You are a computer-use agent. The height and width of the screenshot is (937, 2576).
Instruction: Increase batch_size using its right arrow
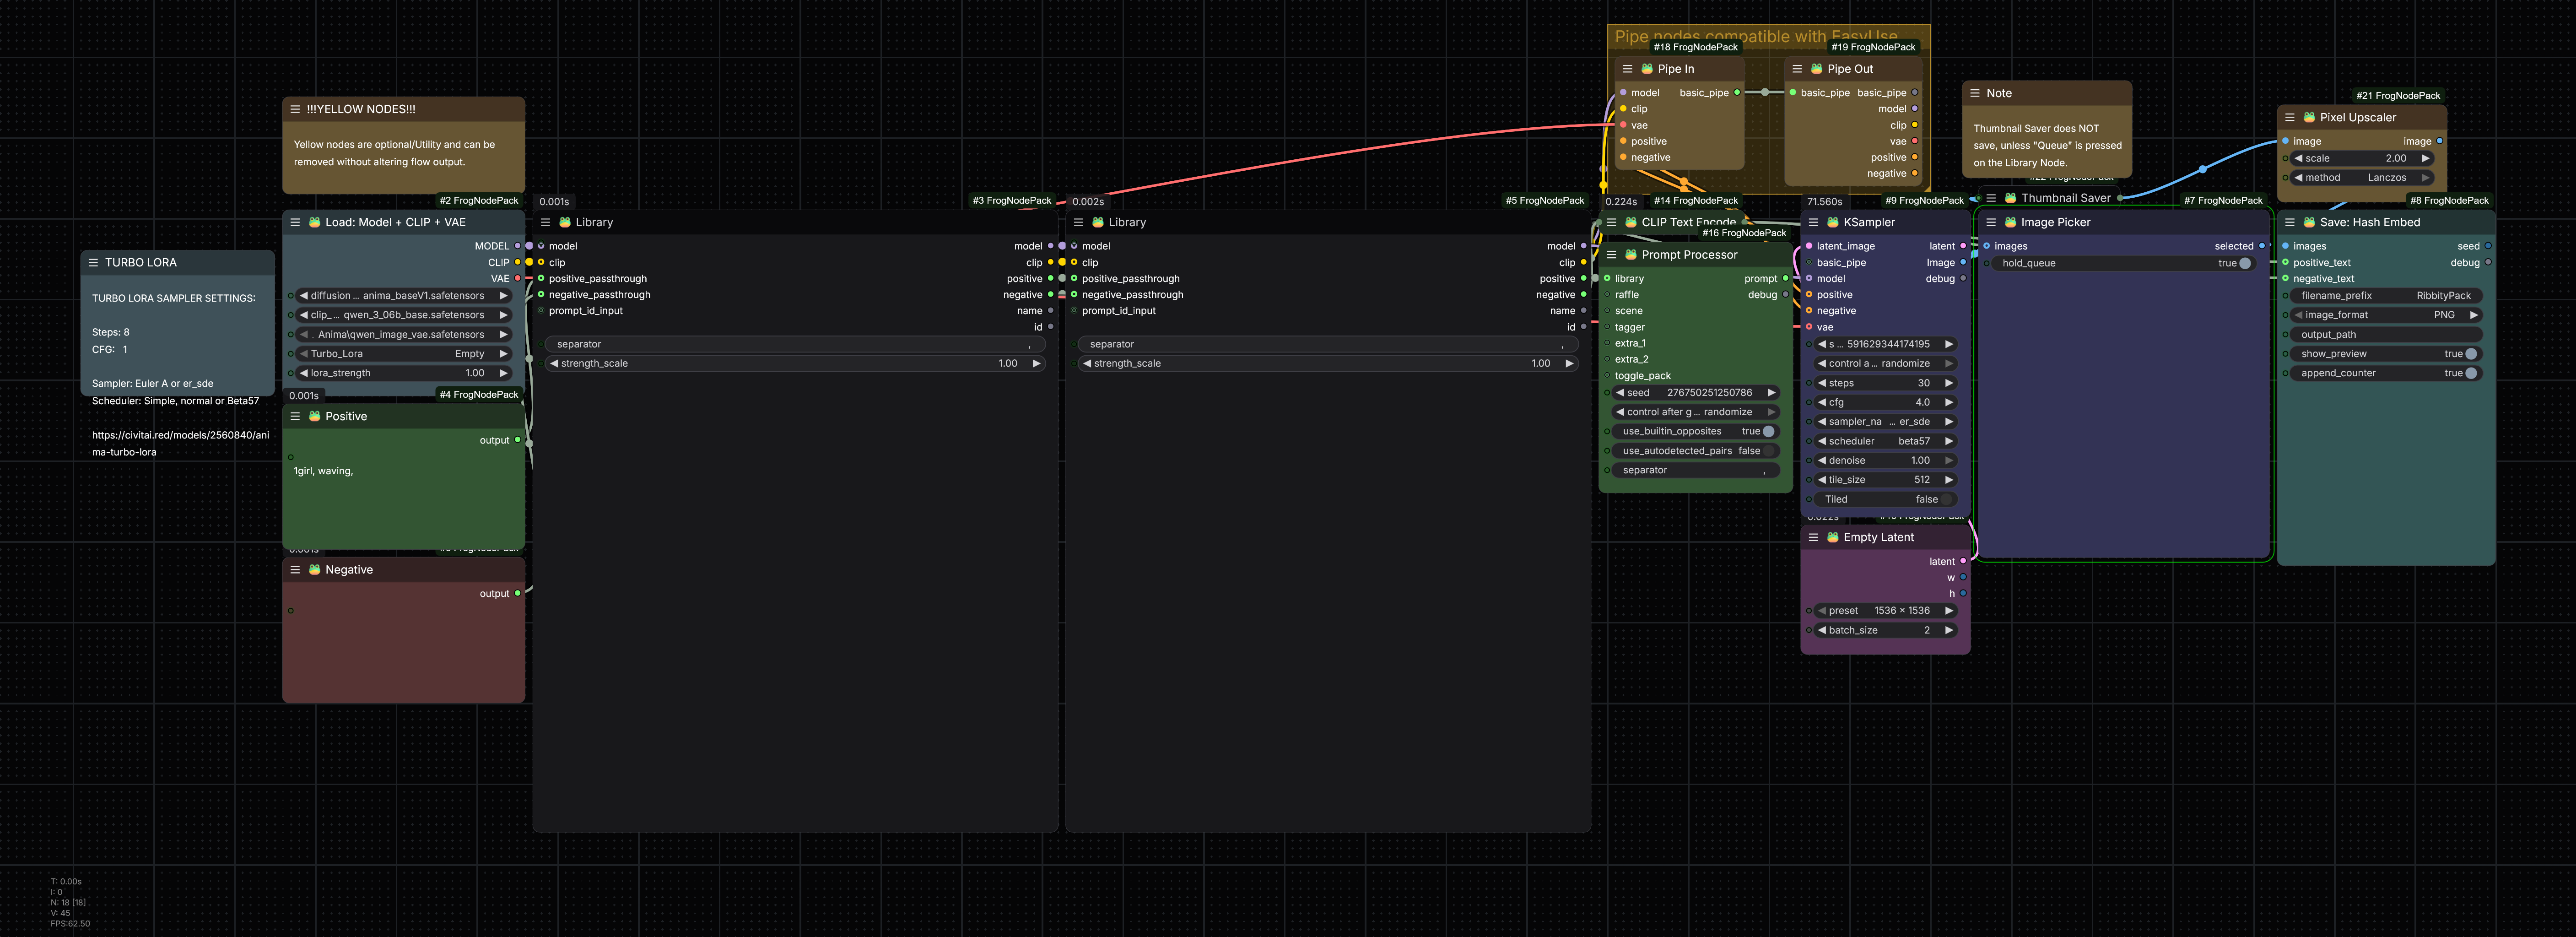[1948, 630]
